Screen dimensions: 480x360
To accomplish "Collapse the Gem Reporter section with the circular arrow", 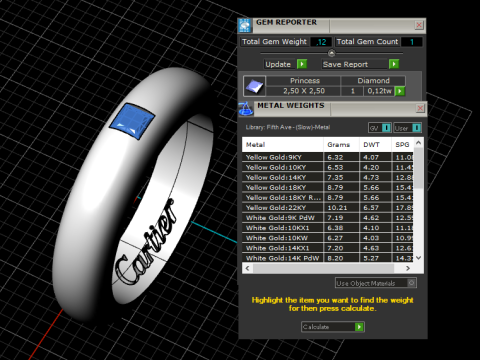I will coord(331,53).
